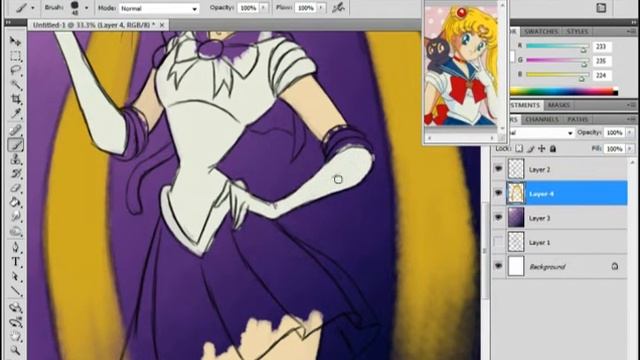Image resolution: width=640 pixels, height=360 pixels.
Task: Select the Hand tool
Action: 15,337
